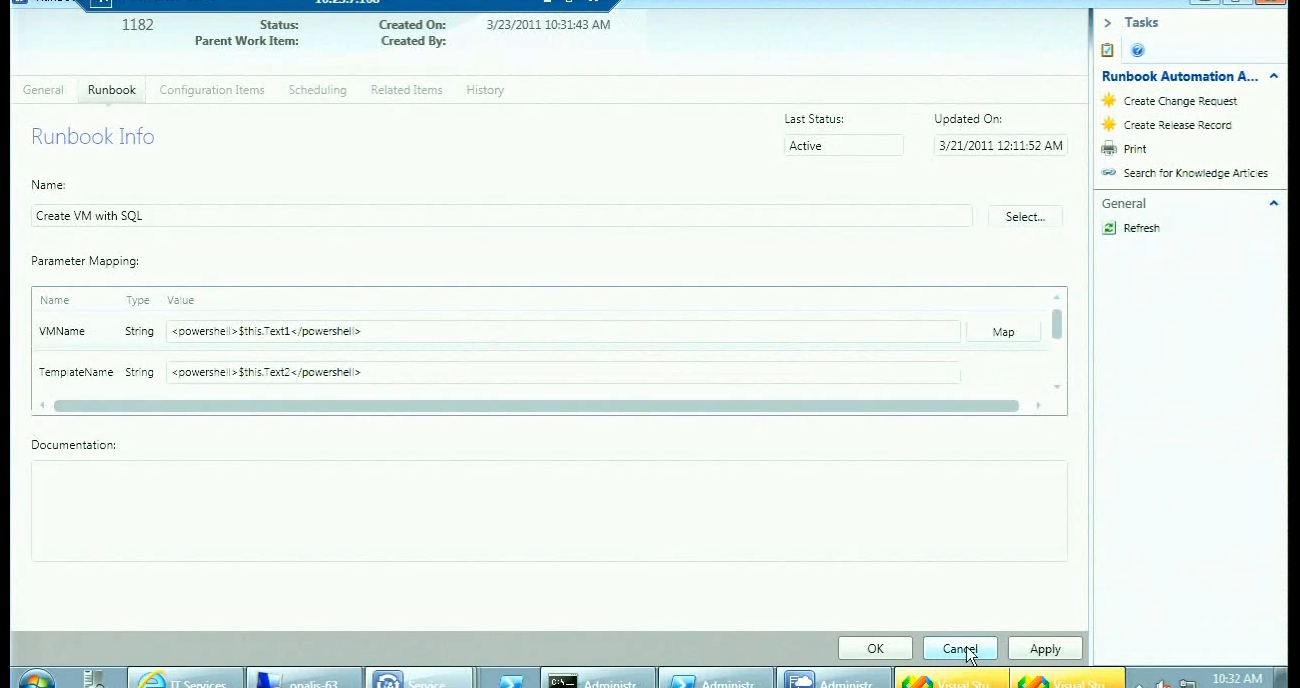Screen dimensions: 1300x688
Task: View the History tab
Action: (485, 90)
